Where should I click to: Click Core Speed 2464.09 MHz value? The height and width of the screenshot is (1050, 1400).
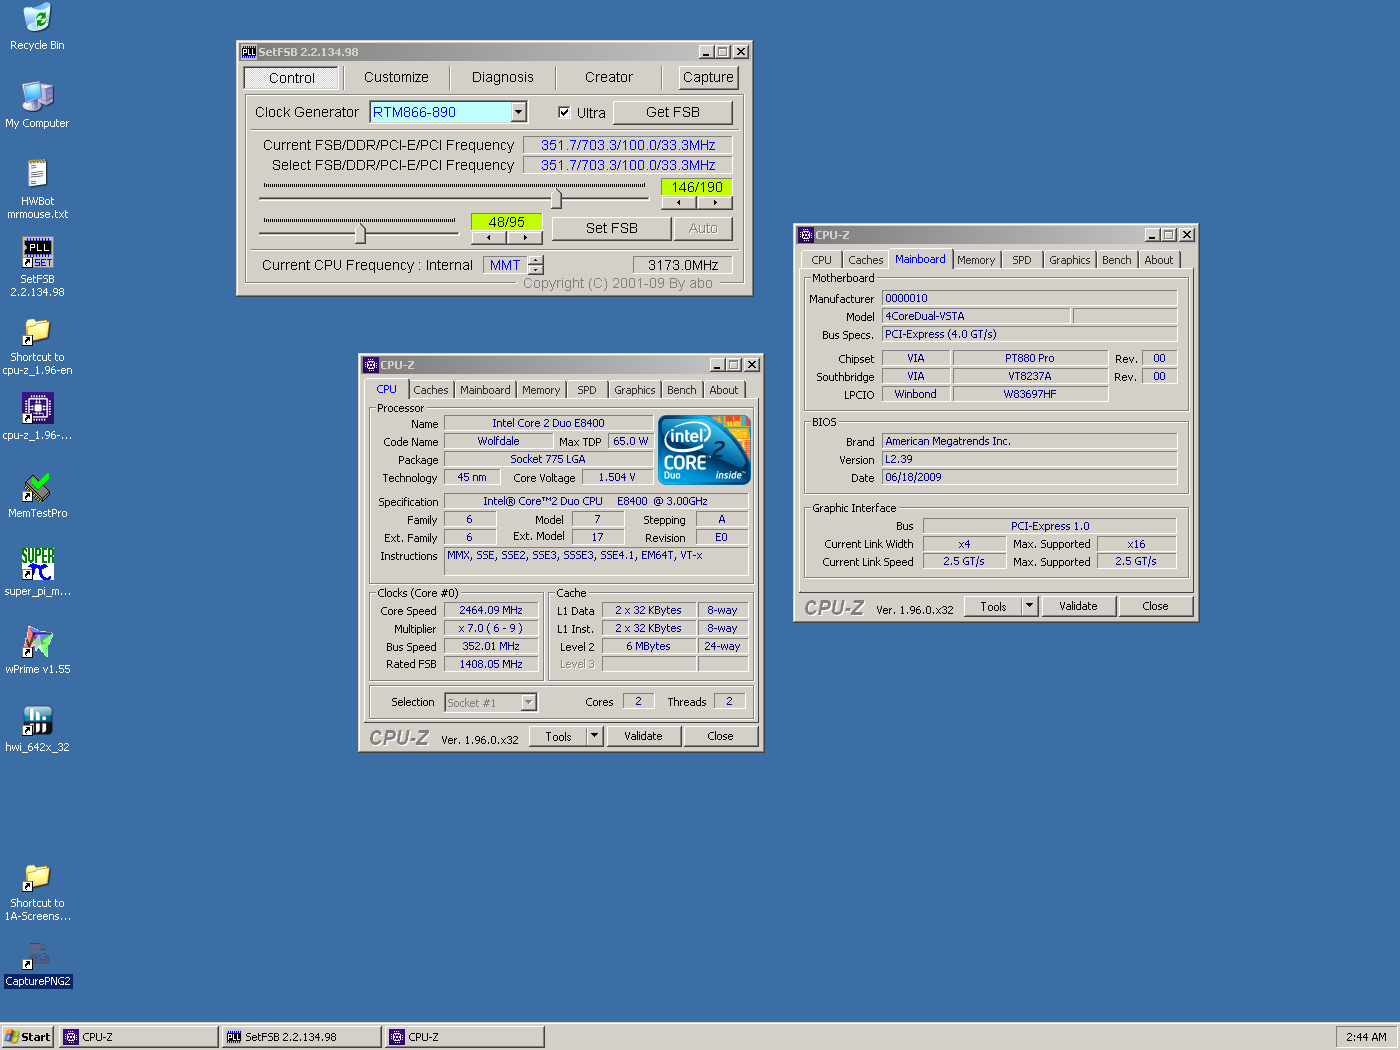coord(491,610)
